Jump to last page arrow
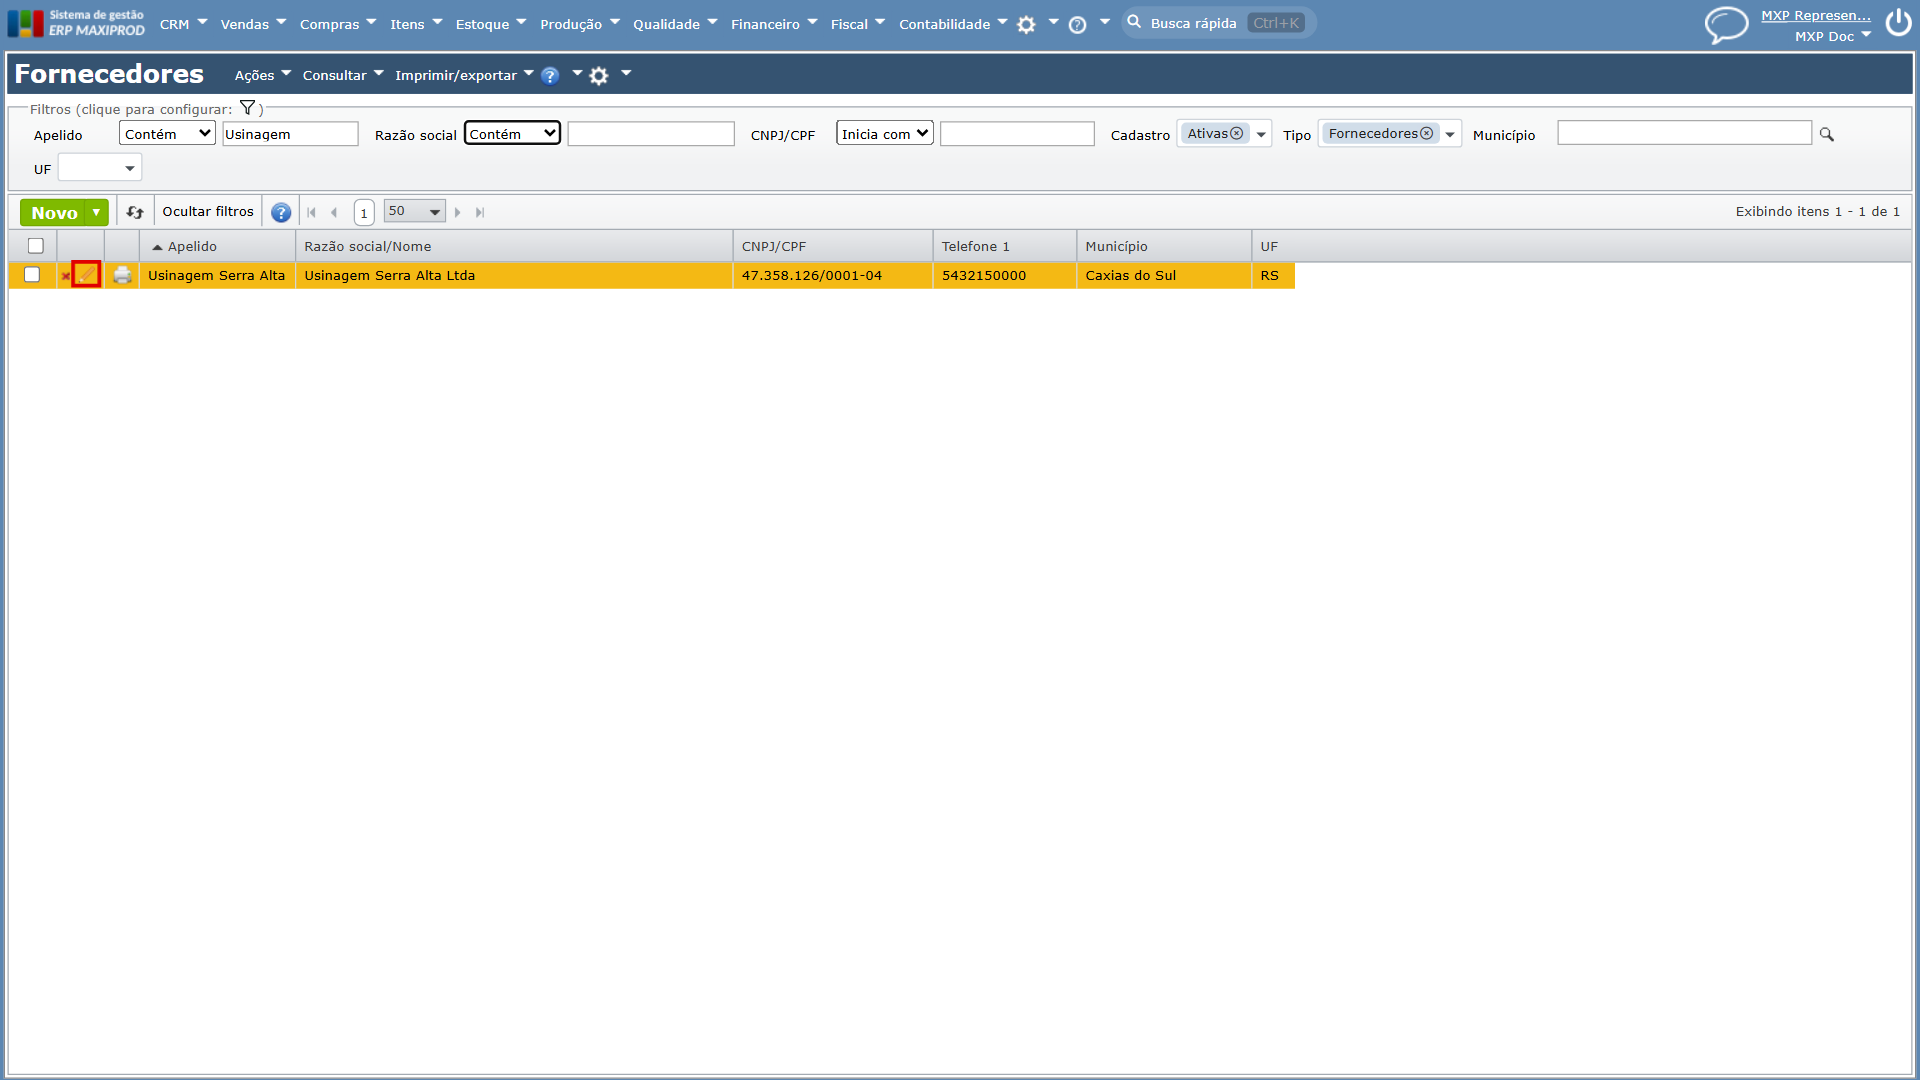Screen dimensions: 1920x1080 click(x=480, y=212)
